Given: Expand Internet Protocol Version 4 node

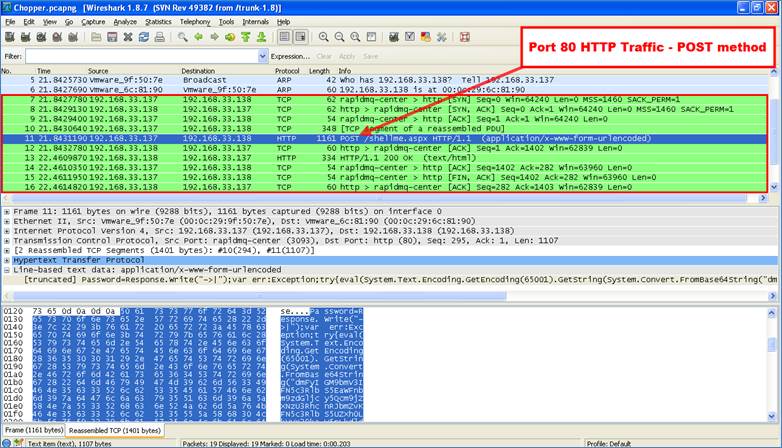Looking at the screenshot, I should pyautogui.click(x=7, y=231).
